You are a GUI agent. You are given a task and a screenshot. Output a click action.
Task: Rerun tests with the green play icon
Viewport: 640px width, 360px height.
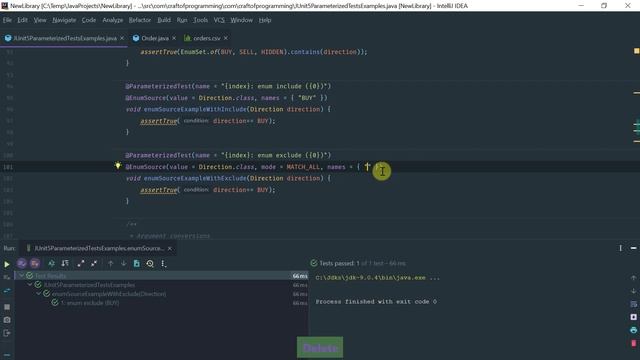click(7, 264)
